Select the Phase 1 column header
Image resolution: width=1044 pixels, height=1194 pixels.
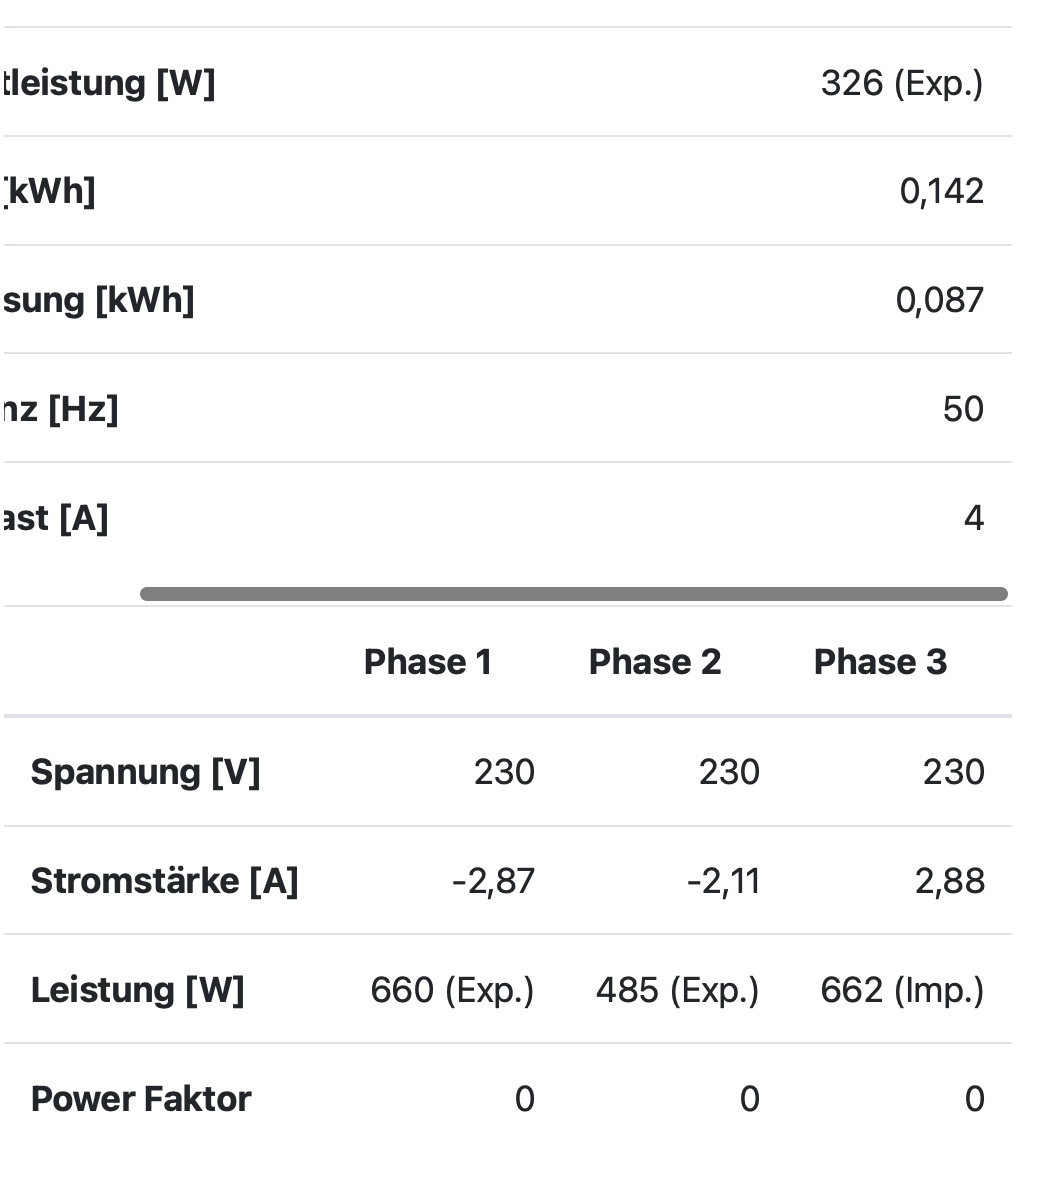tap(428, 662)
